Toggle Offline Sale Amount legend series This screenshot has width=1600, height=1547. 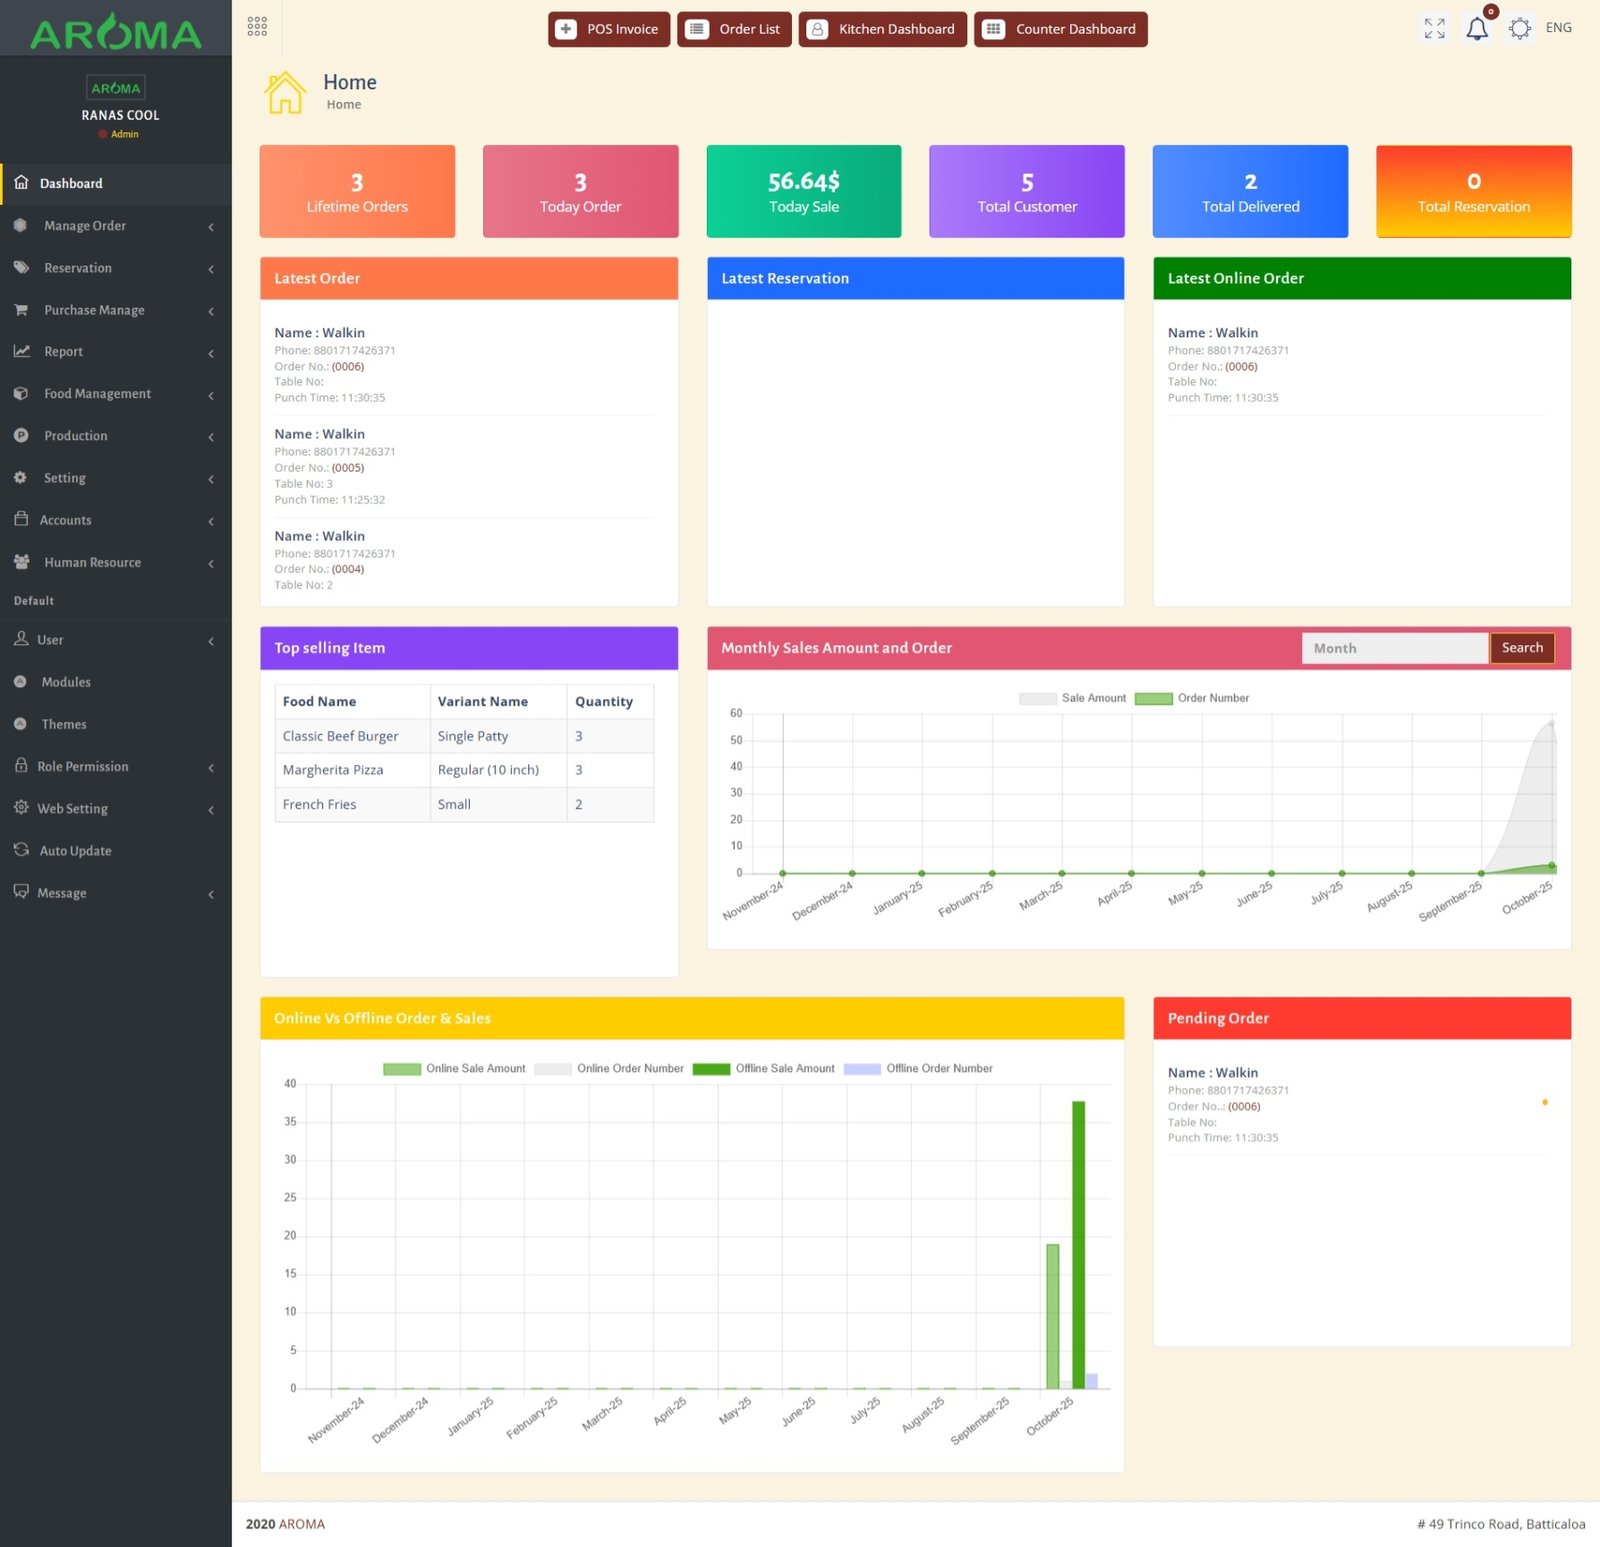(x=763, y=1068)
